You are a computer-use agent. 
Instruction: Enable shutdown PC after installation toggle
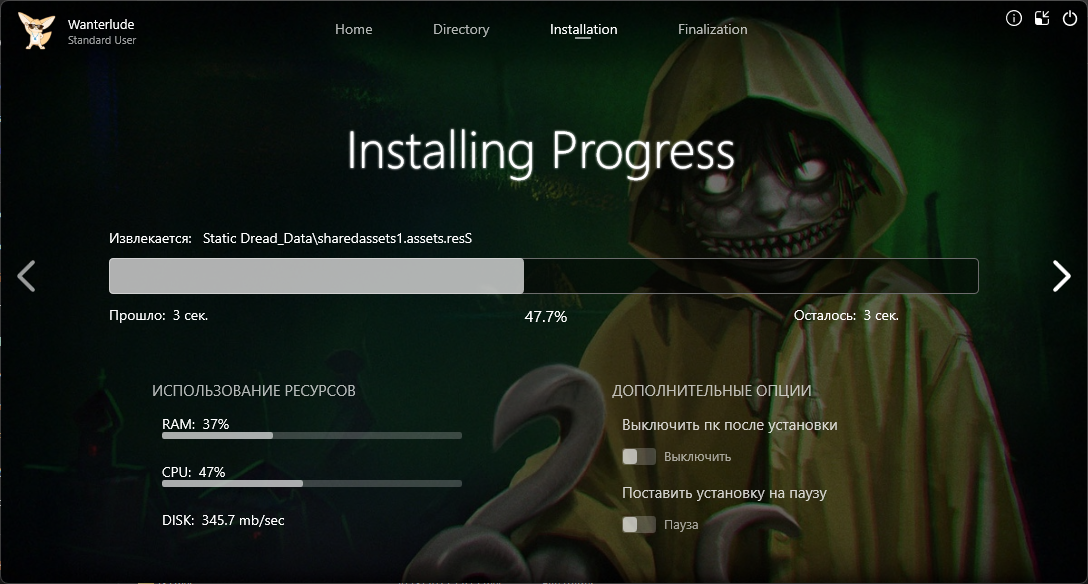pos(639,457)
